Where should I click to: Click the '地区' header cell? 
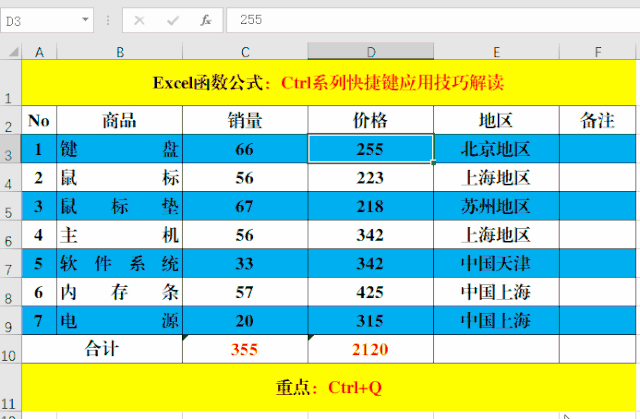(496, 120)
